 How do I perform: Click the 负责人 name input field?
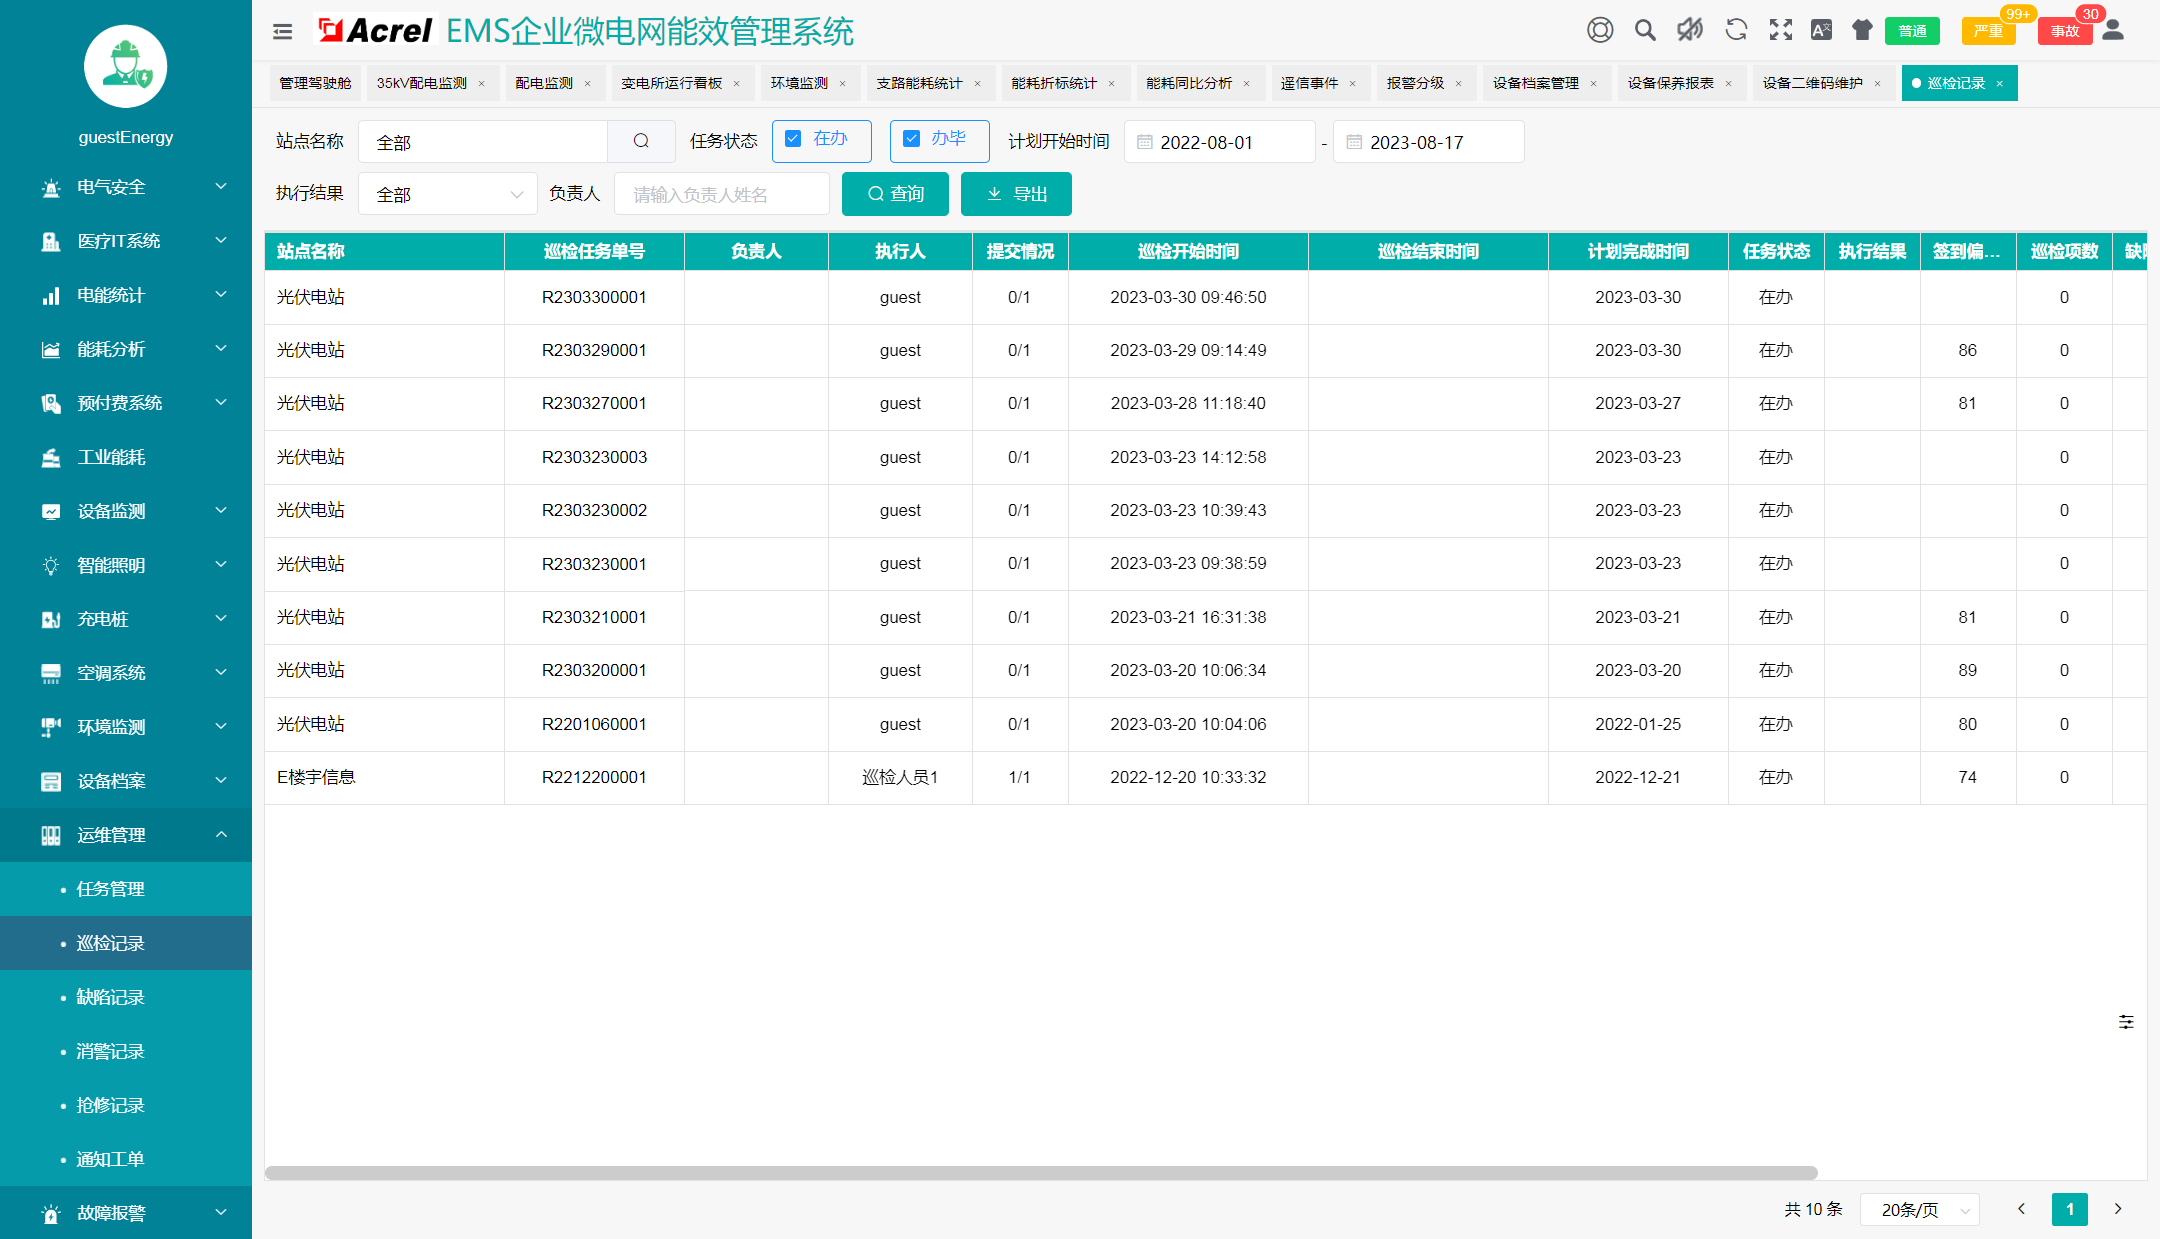pyautogui.click(x=721, y=194)
